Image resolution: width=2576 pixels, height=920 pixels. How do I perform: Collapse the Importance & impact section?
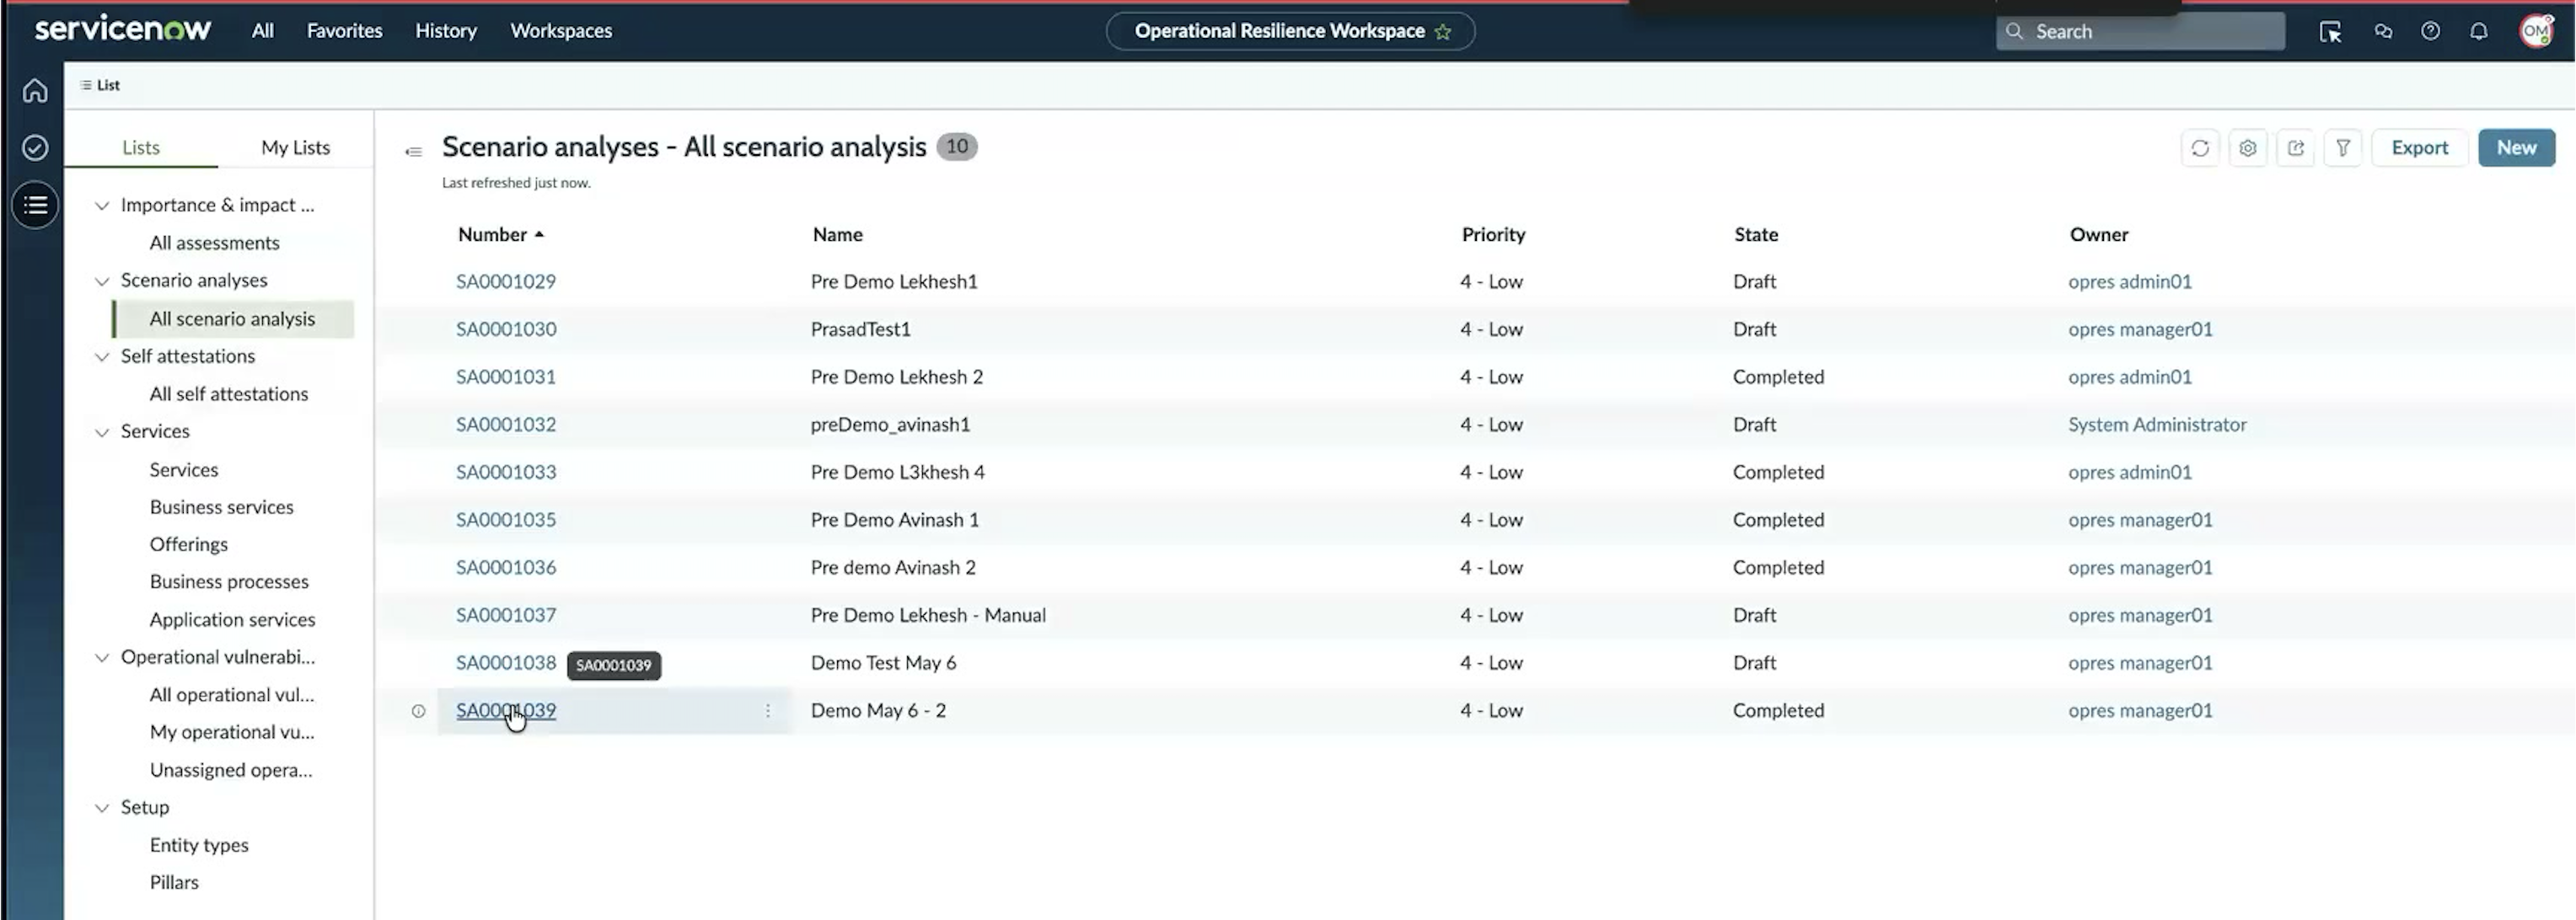pos(102,206)
